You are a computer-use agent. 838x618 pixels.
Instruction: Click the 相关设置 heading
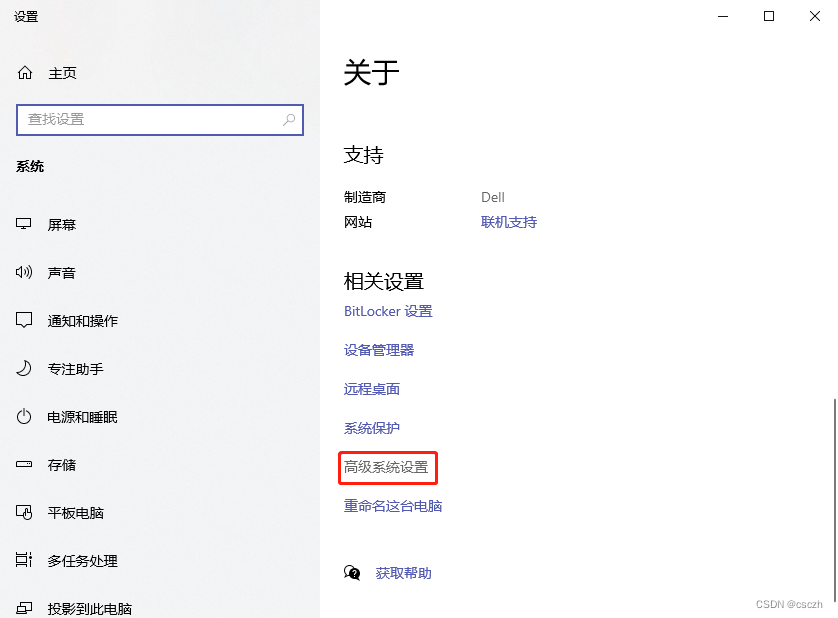click(x=384, y=282)
